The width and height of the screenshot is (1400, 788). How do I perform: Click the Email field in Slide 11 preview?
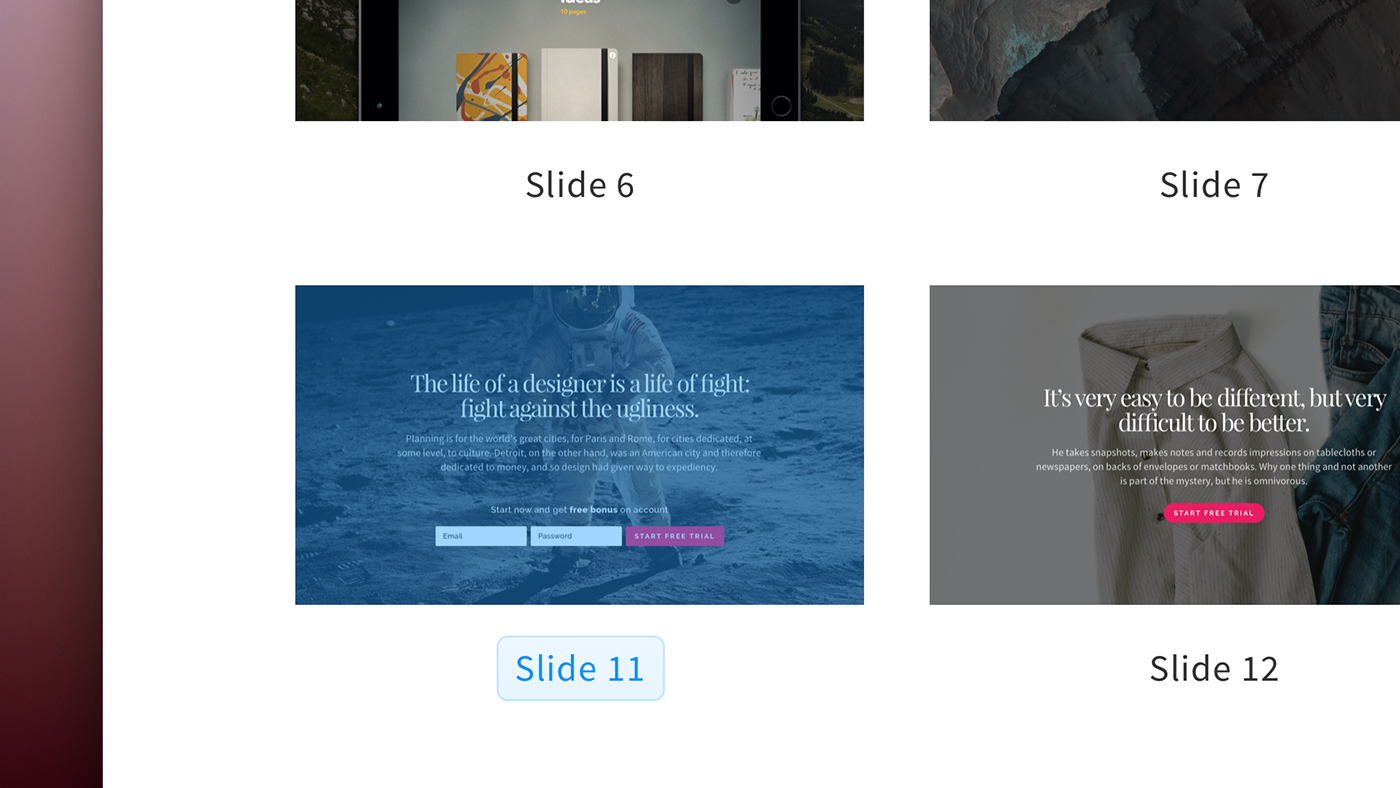click(481, 536)
